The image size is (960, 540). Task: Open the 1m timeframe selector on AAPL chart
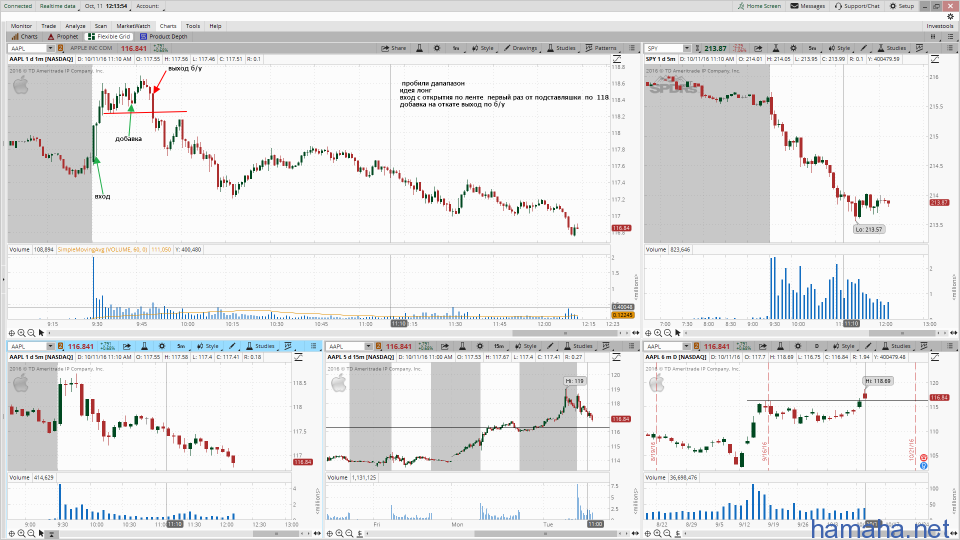pos(456,48)
